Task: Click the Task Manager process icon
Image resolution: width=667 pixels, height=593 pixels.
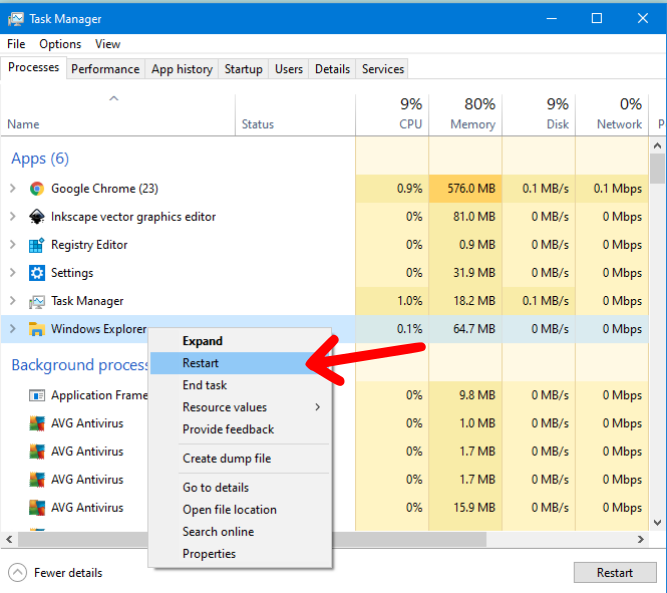Action: (37, 301)
